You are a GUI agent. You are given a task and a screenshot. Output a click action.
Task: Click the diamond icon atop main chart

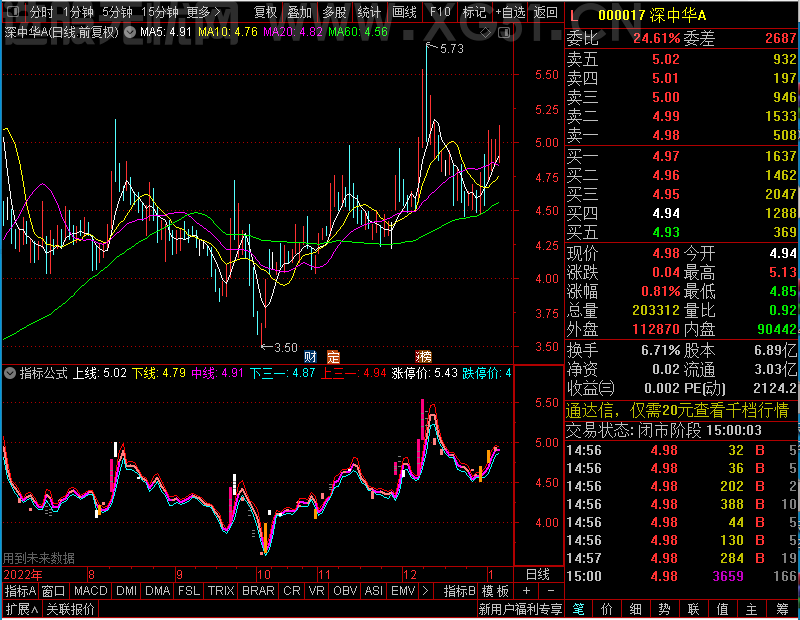(486, 33)
